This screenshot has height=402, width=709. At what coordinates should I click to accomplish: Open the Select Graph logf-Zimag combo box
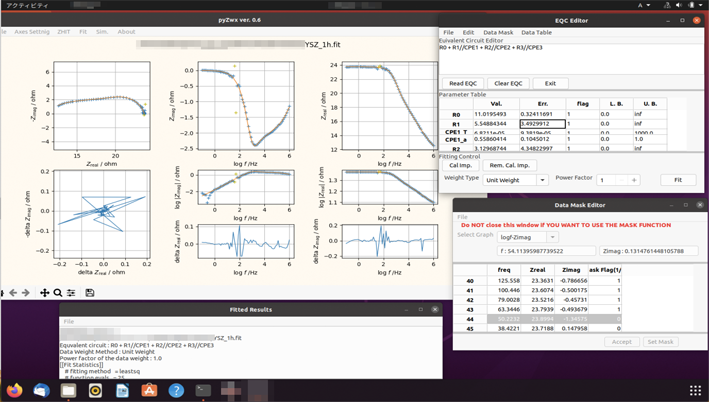[x=552, y=237]
